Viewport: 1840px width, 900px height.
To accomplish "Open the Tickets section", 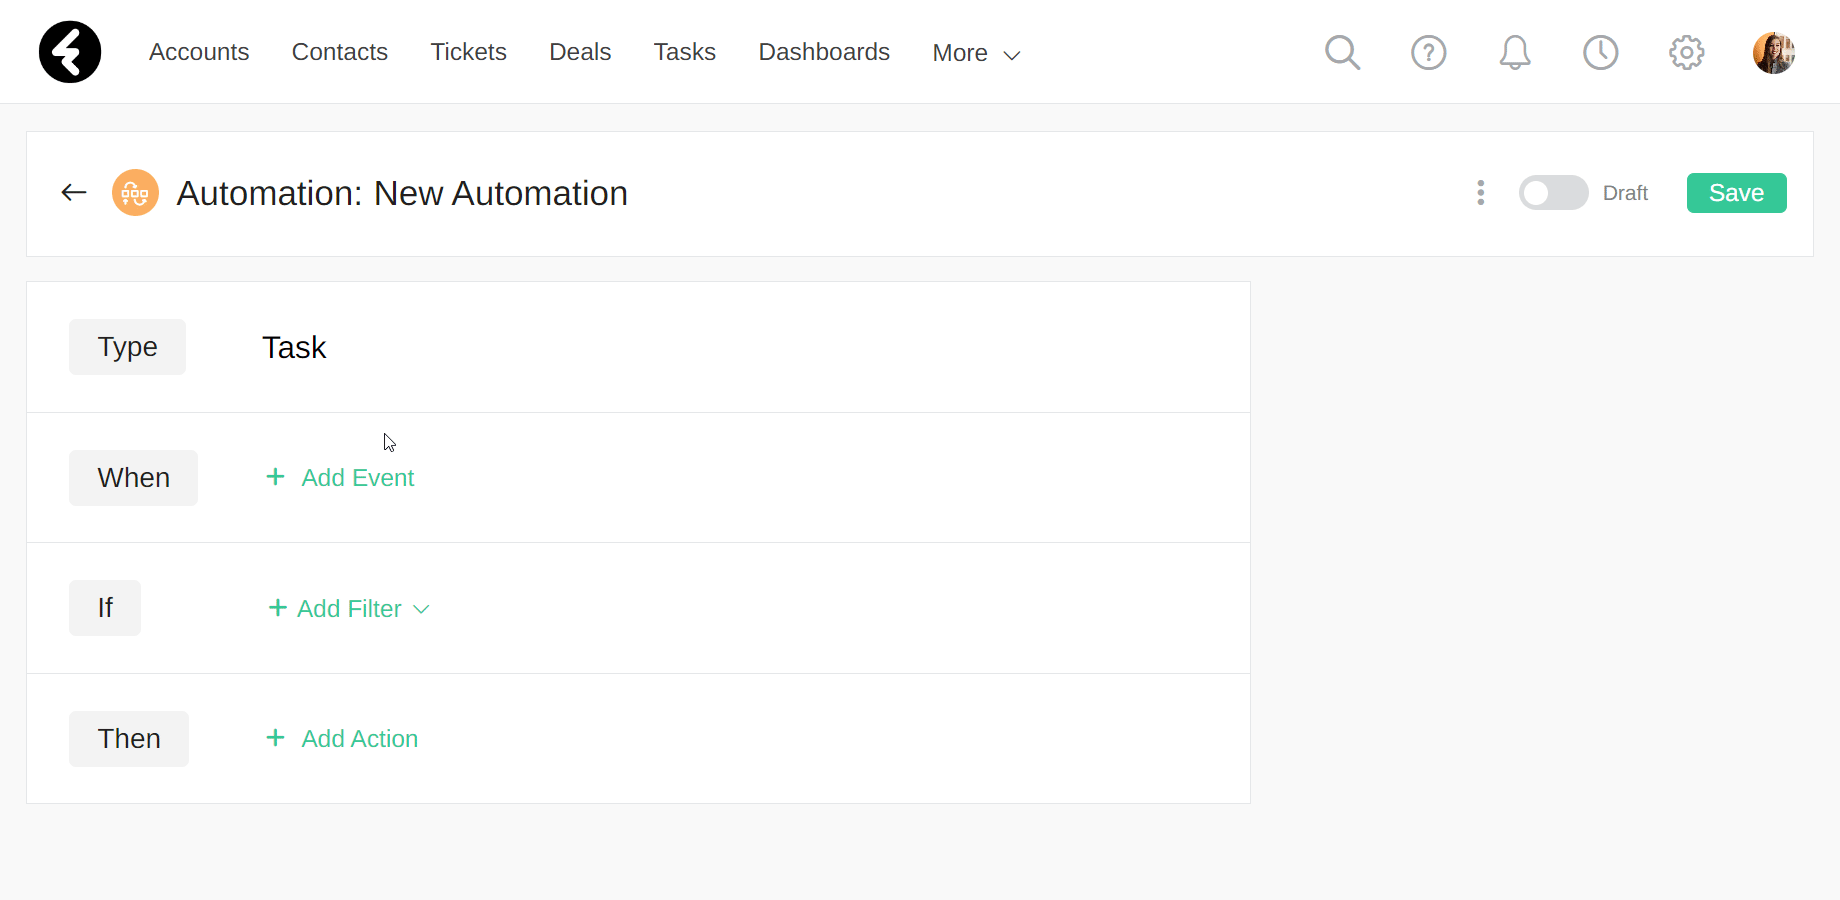I will [x=468, y=52].
